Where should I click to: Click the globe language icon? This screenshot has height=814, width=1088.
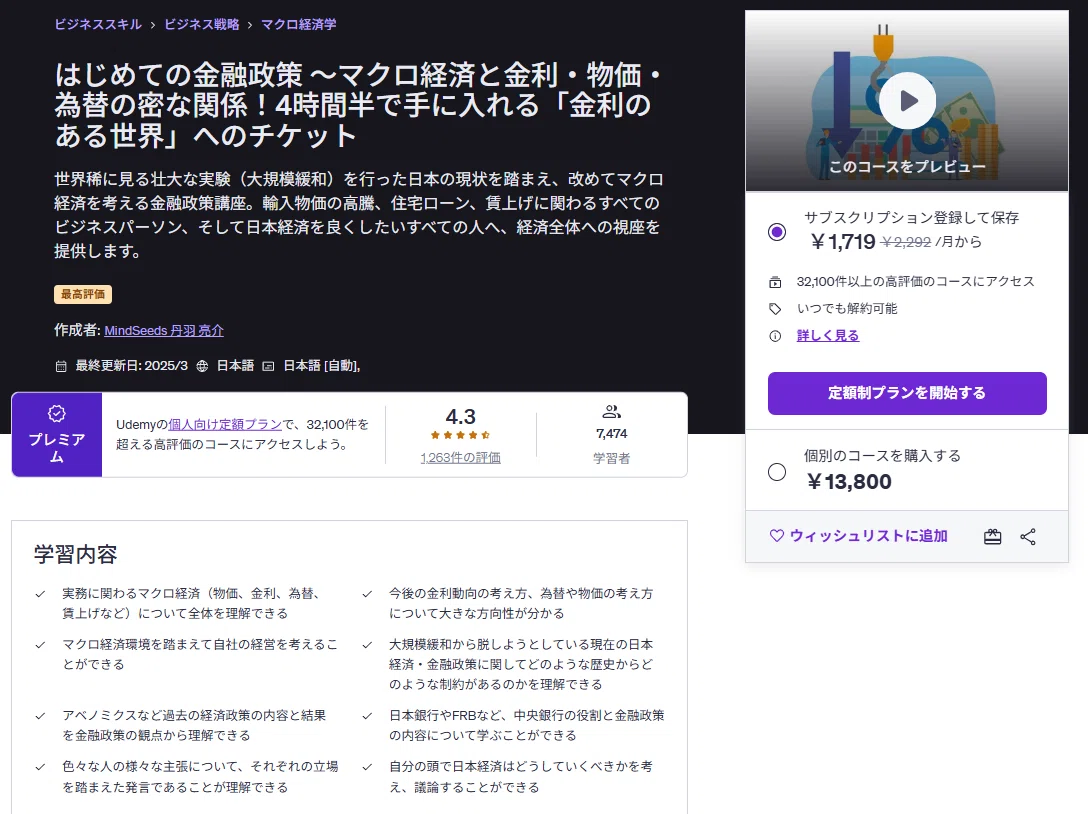202,366
